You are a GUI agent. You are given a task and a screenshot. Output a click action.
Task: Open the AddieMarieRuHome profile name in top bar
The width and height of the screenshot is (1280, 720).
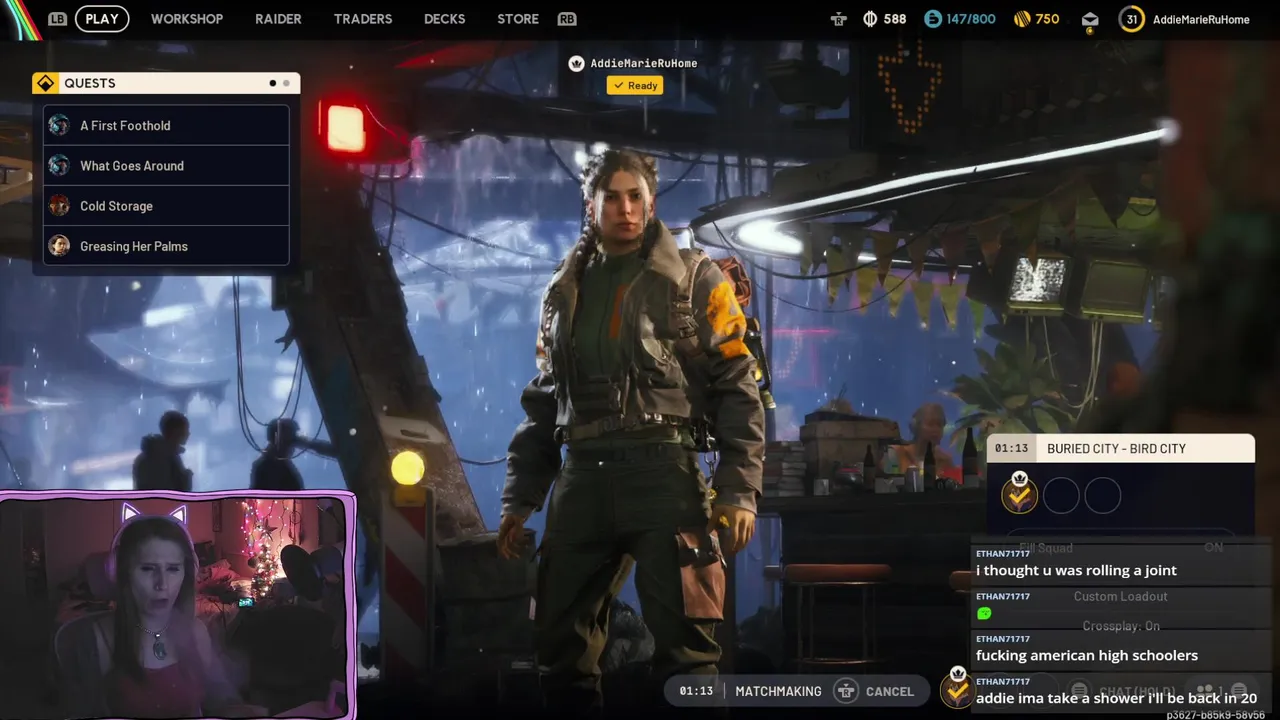pyautogui.click(x=1201, y=19)
